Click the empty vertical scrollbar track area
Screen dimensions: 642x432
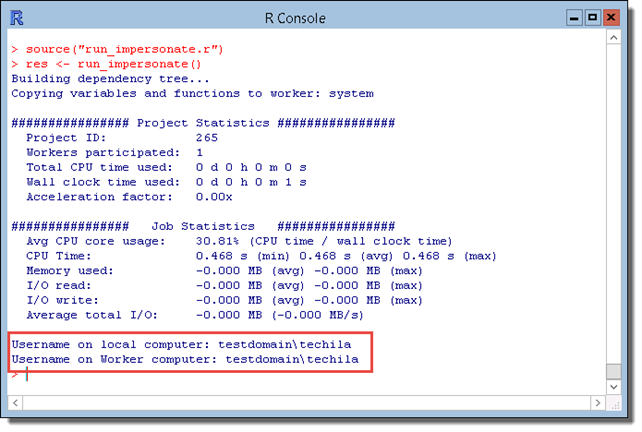613,200
